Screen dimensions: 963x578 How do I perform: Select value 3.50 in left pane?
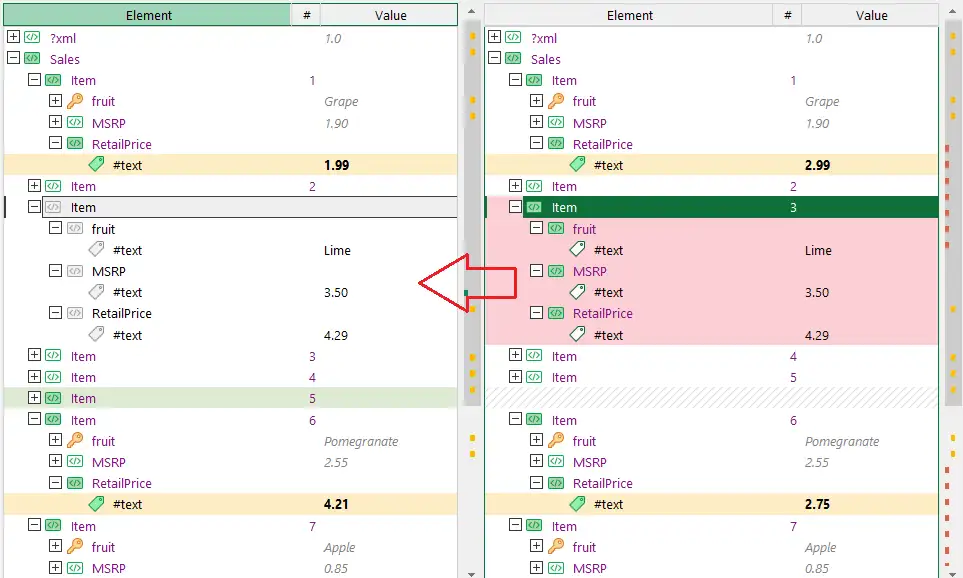tap(336, 292)
